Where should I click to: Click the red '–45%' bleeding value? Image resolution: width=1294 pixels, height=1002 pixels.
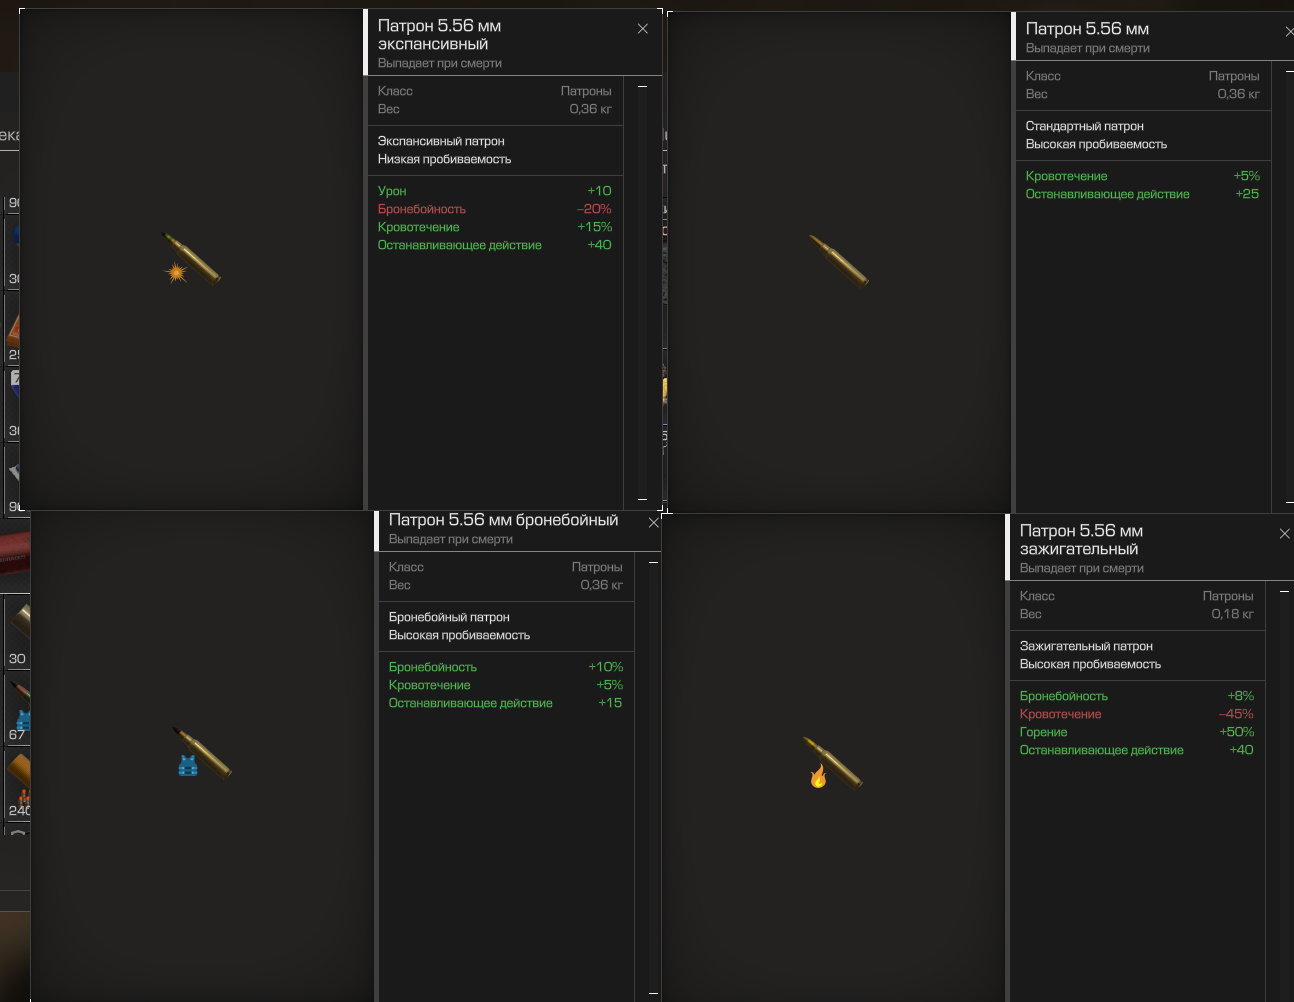tap(1236, 714)
